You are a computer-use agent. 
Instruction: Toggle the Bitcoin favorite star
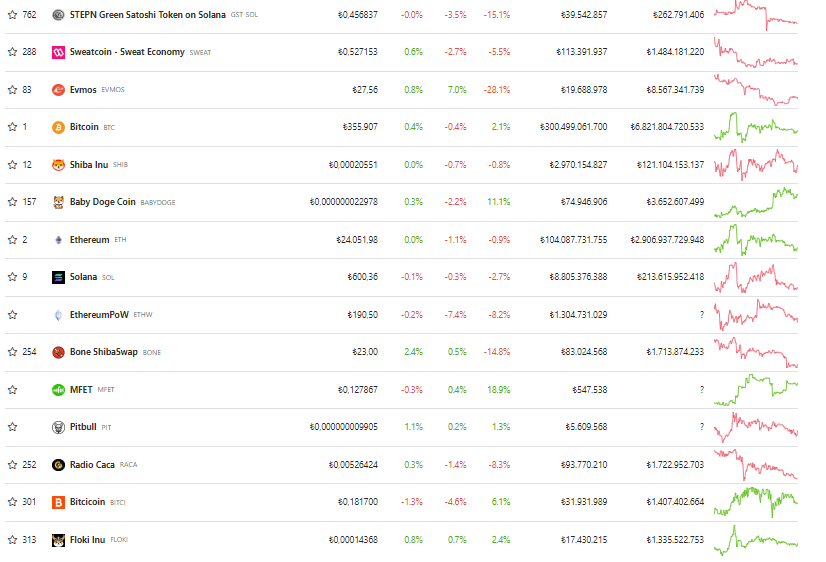pyautogui.click(x=13, y=127)
